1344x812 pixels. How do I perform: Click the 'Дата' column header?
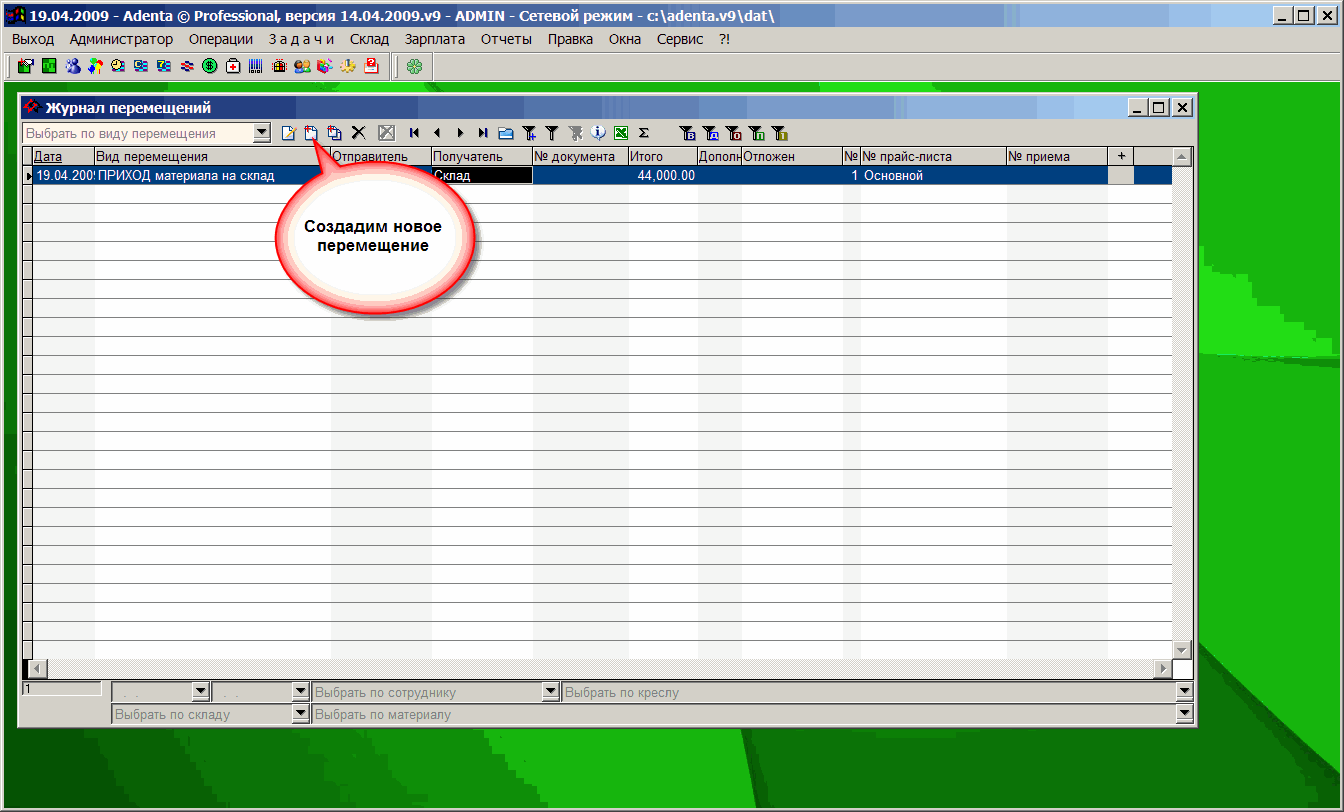pos(48,157)
